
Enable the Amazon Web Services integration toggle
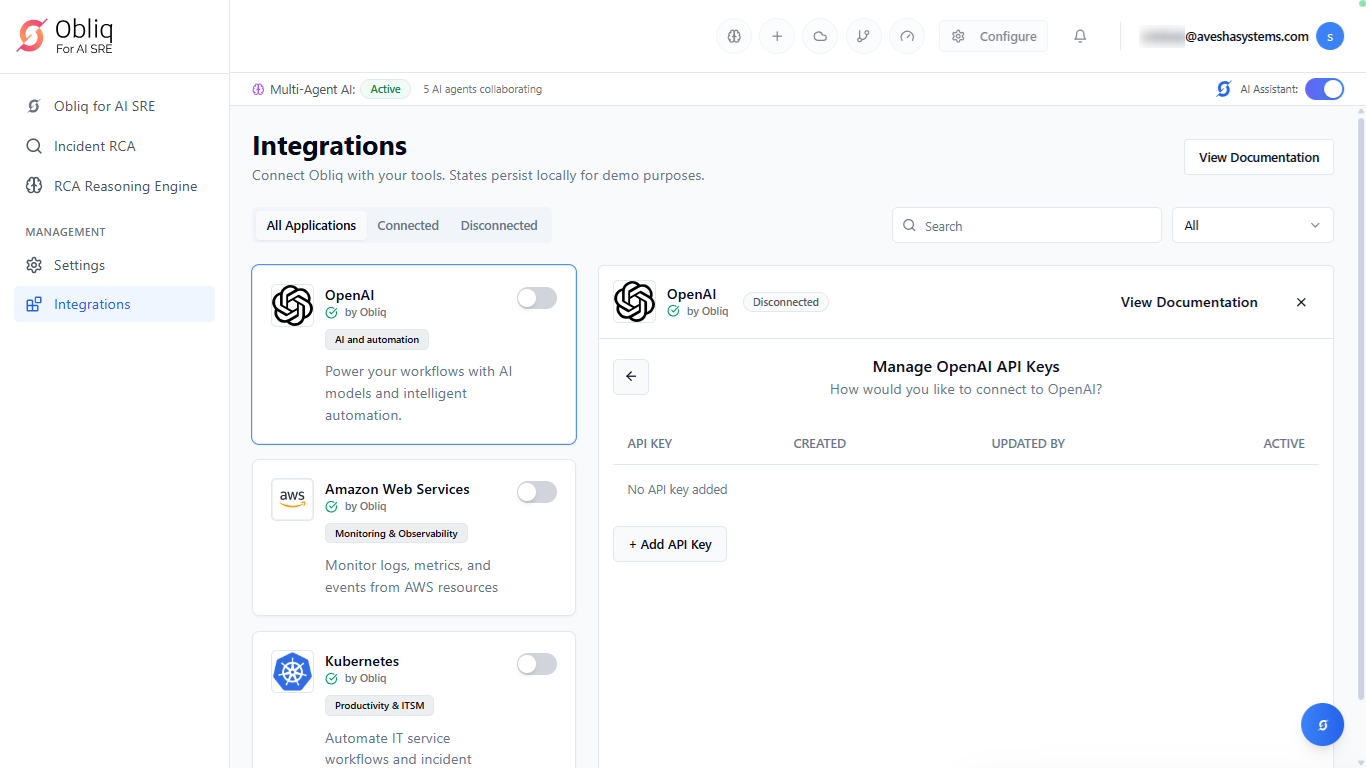[536, 492]
